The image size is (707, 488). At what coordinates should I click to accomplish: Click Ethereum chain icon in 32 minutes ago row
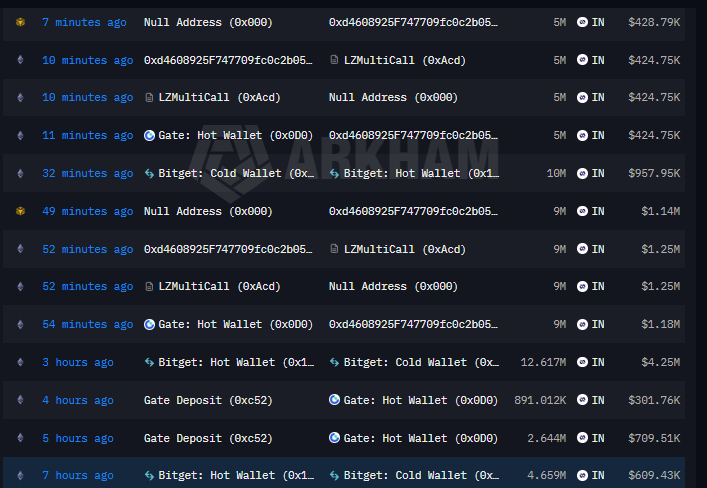[x=20, y=173]
